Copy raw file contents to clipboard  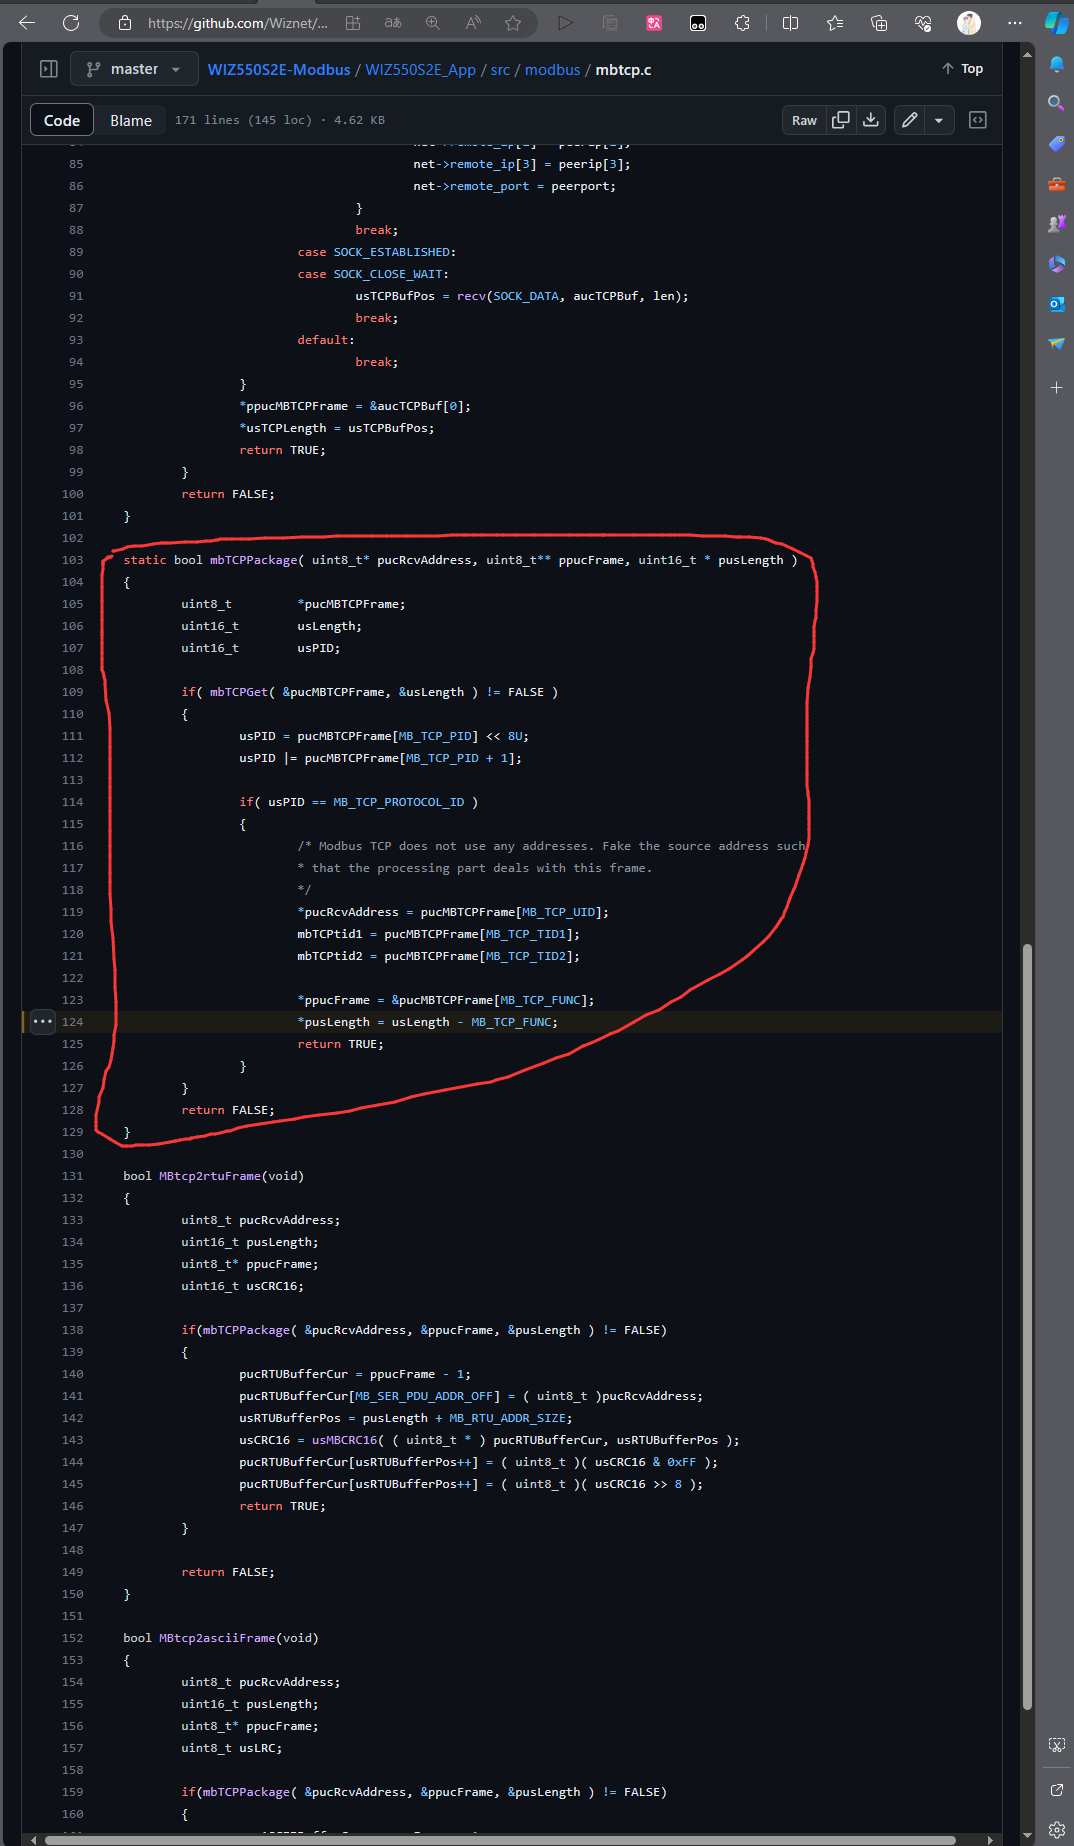coord(841,120)
